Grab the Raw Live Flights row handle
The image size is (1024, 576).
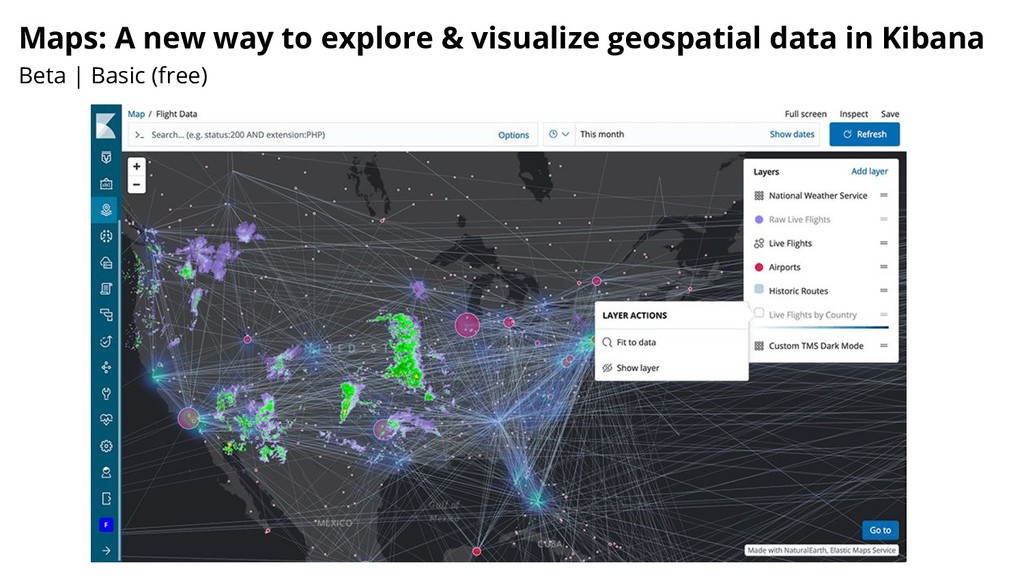pyautogui.click(x=884, y=219)
